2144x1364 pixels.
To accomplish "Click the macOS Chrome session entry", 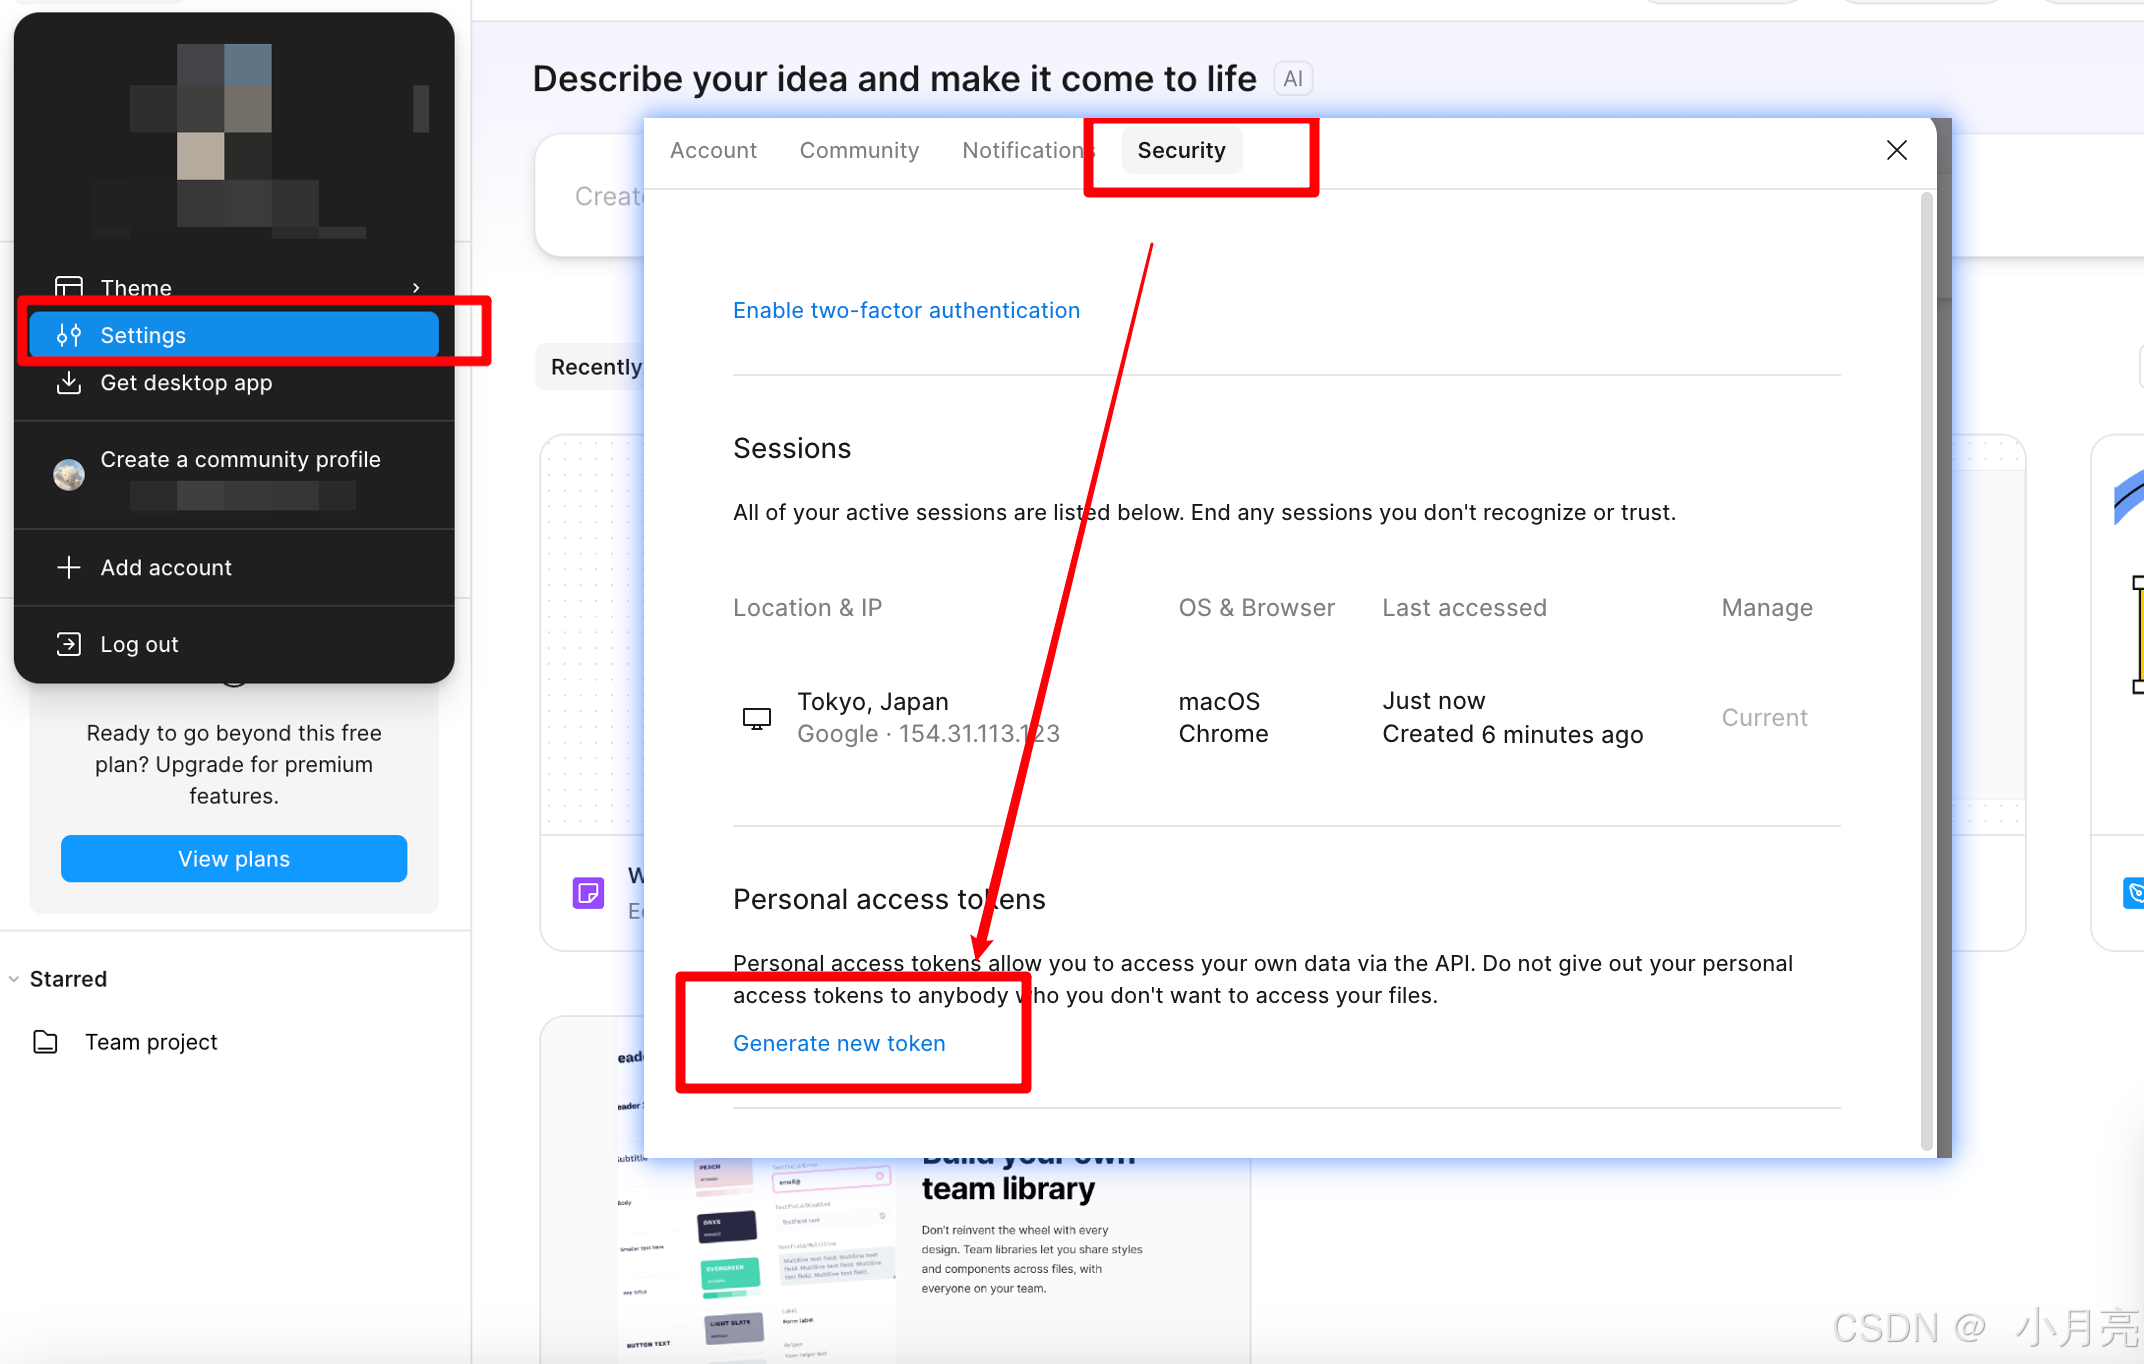I will (x=1223, y=717).
